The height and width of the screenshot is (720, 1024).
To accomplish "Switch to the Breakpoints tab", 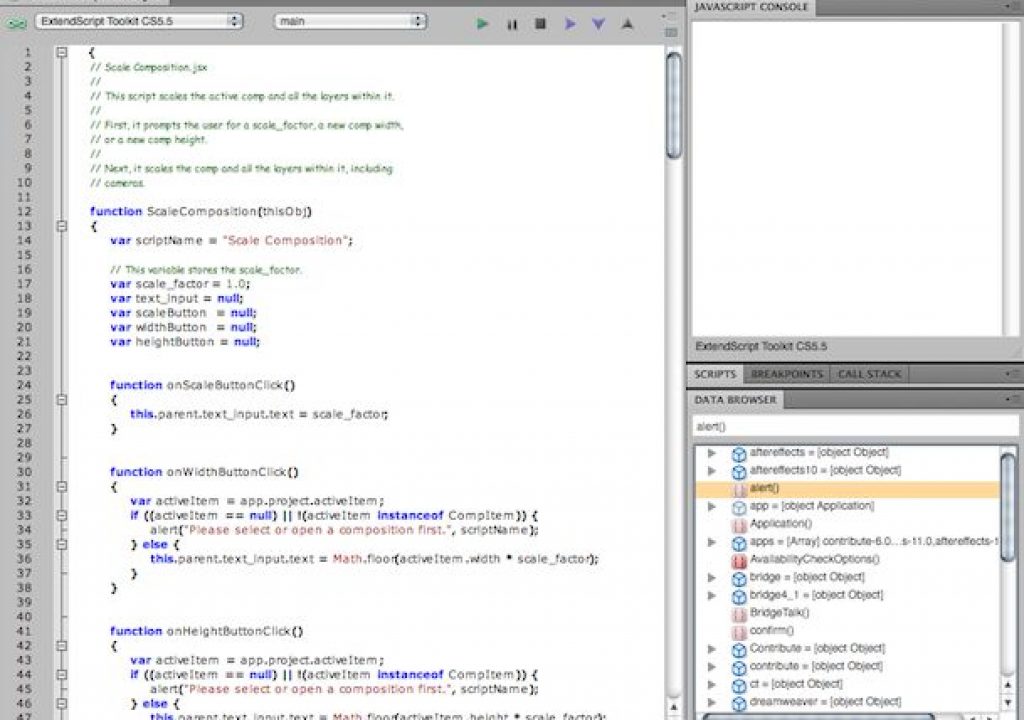I will pyautogui.click(x=786, y=374).
